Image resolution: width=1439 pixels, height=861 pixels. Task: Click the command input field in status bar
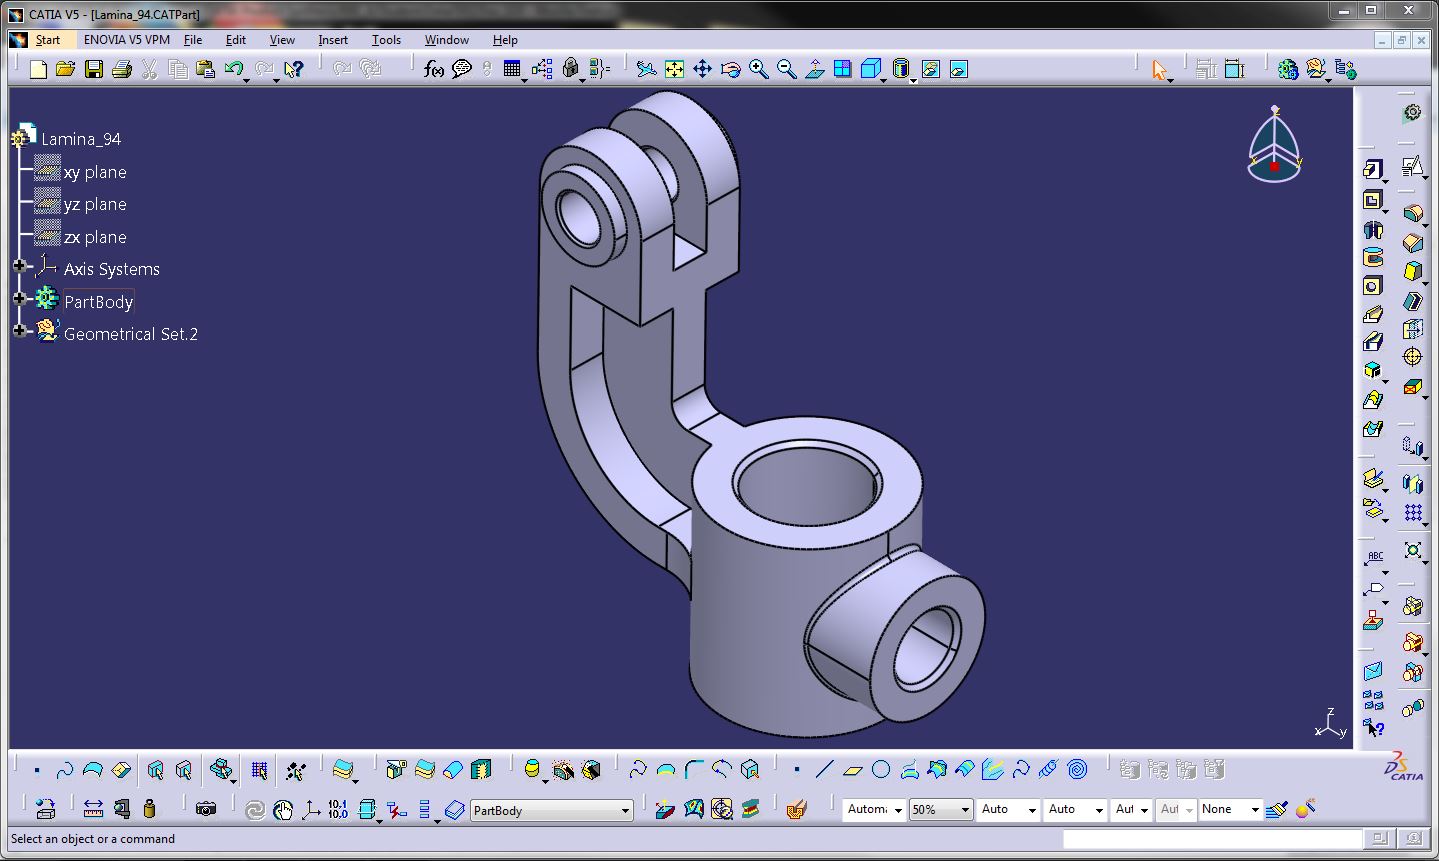1212,839
